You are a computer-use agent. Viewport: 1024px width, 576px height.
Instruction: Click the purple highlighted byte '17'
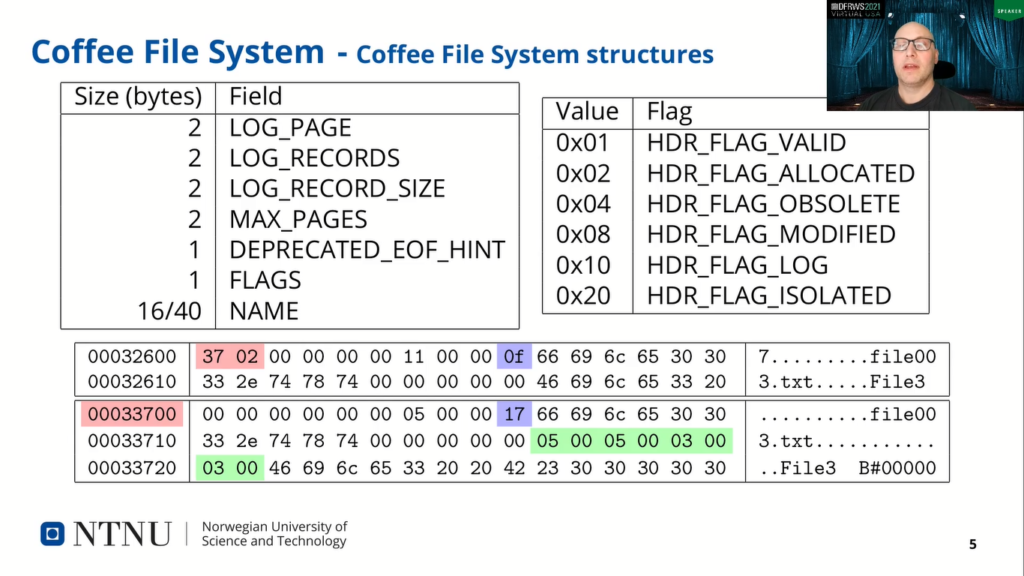point(514,414)
